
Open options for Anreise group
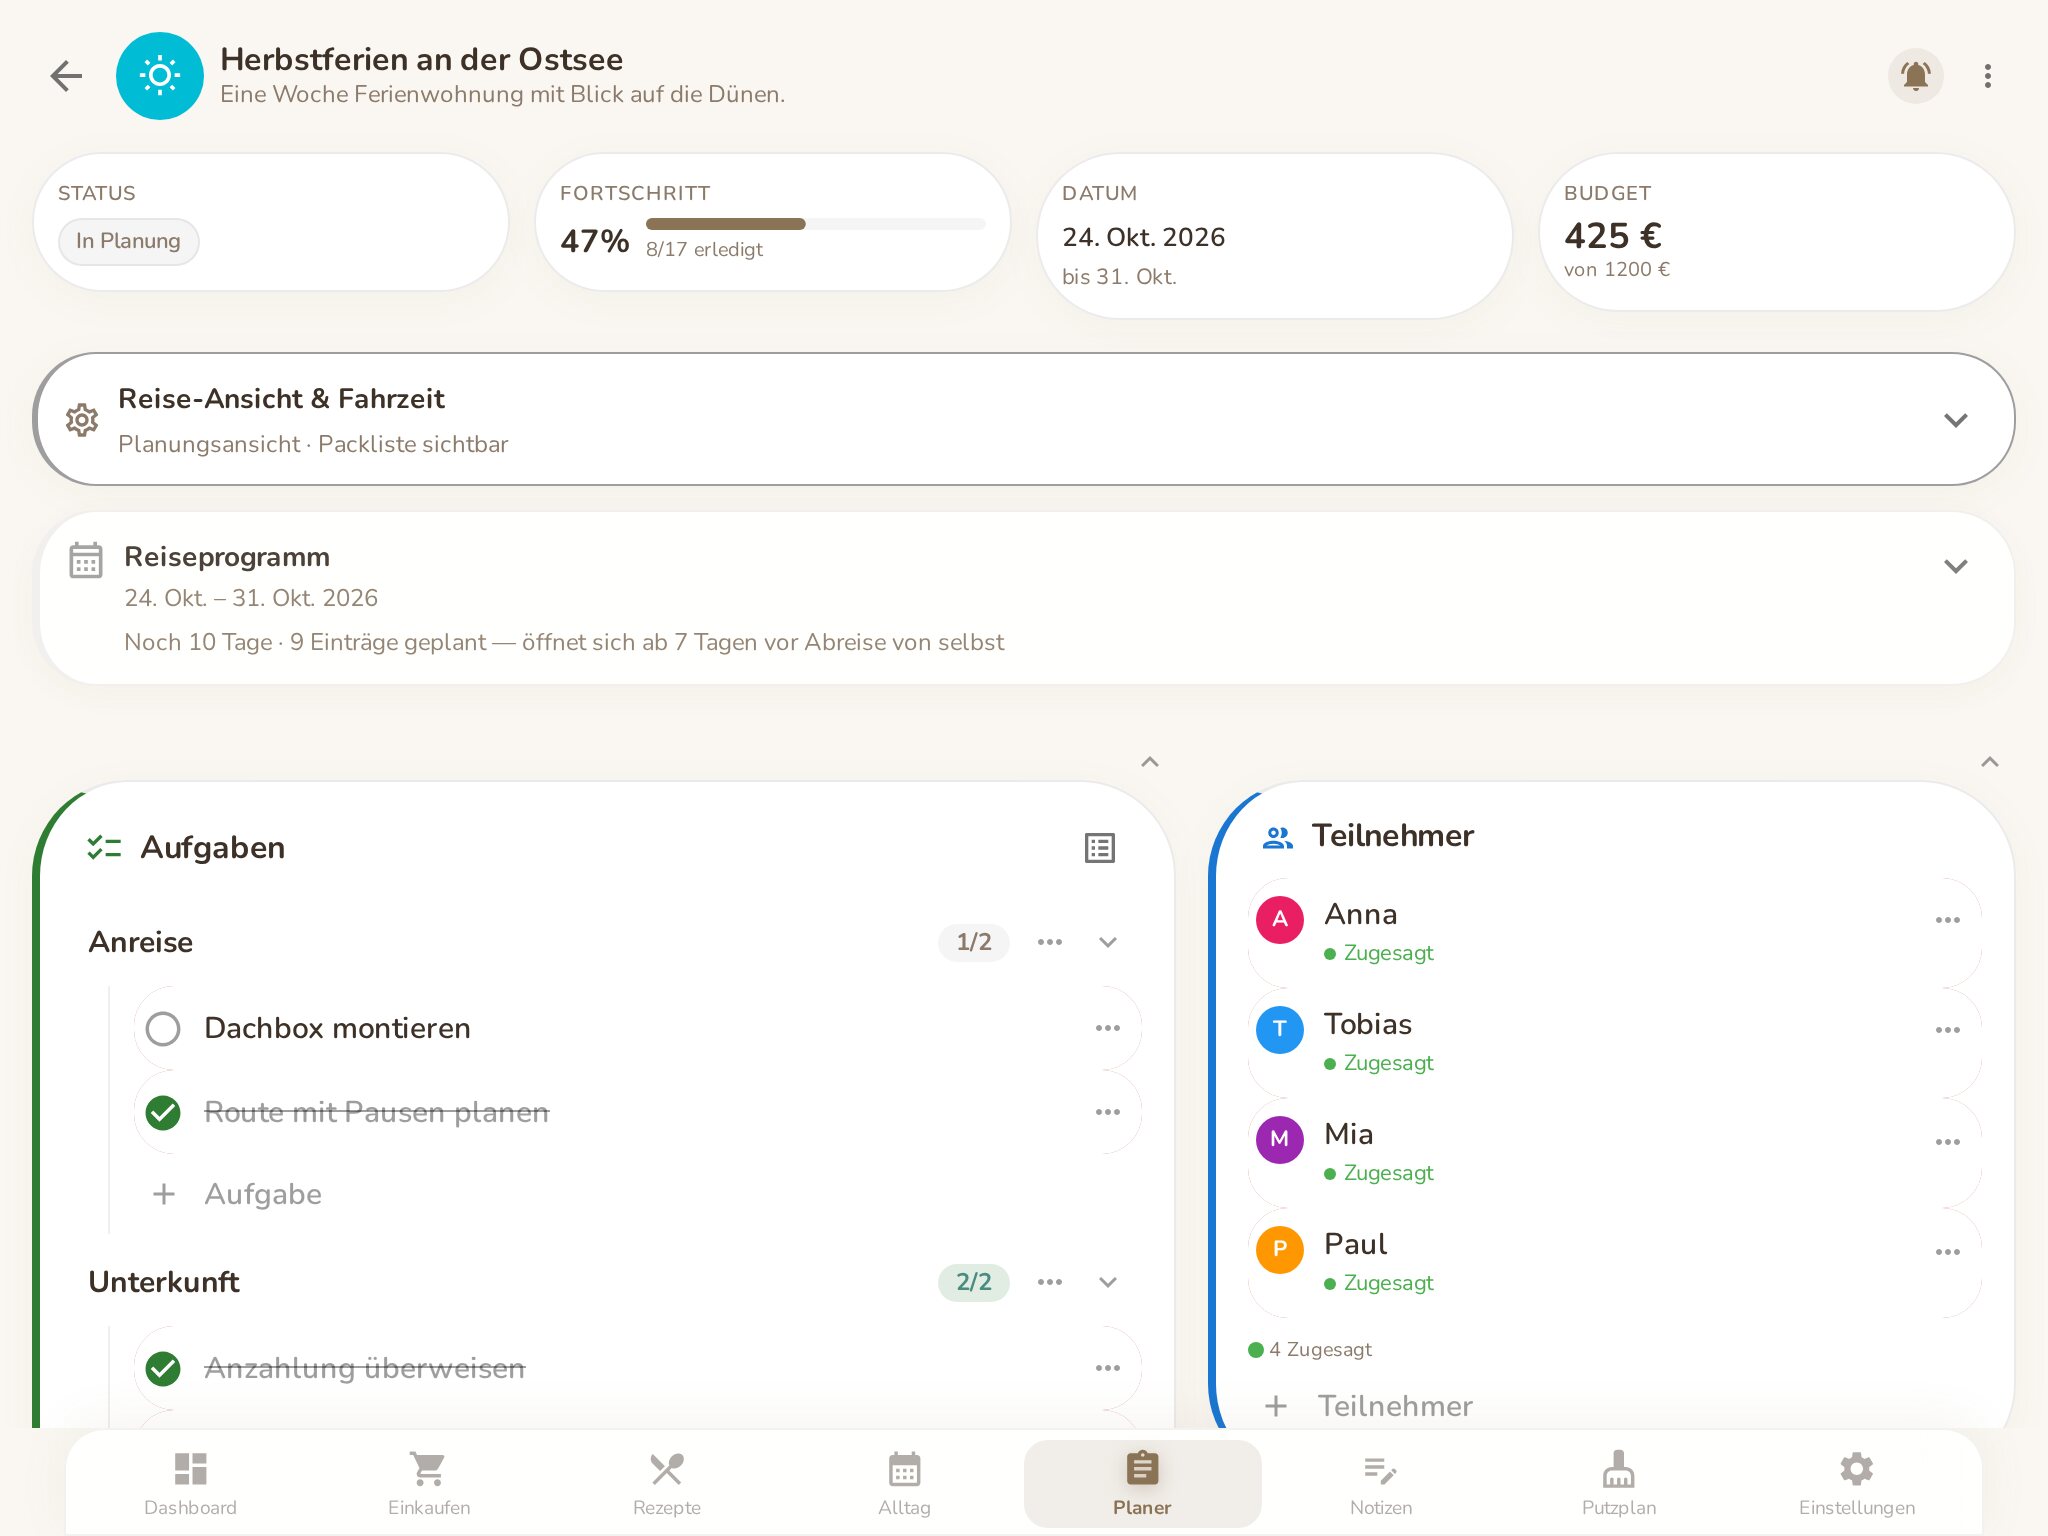[x=1049, y=942]
